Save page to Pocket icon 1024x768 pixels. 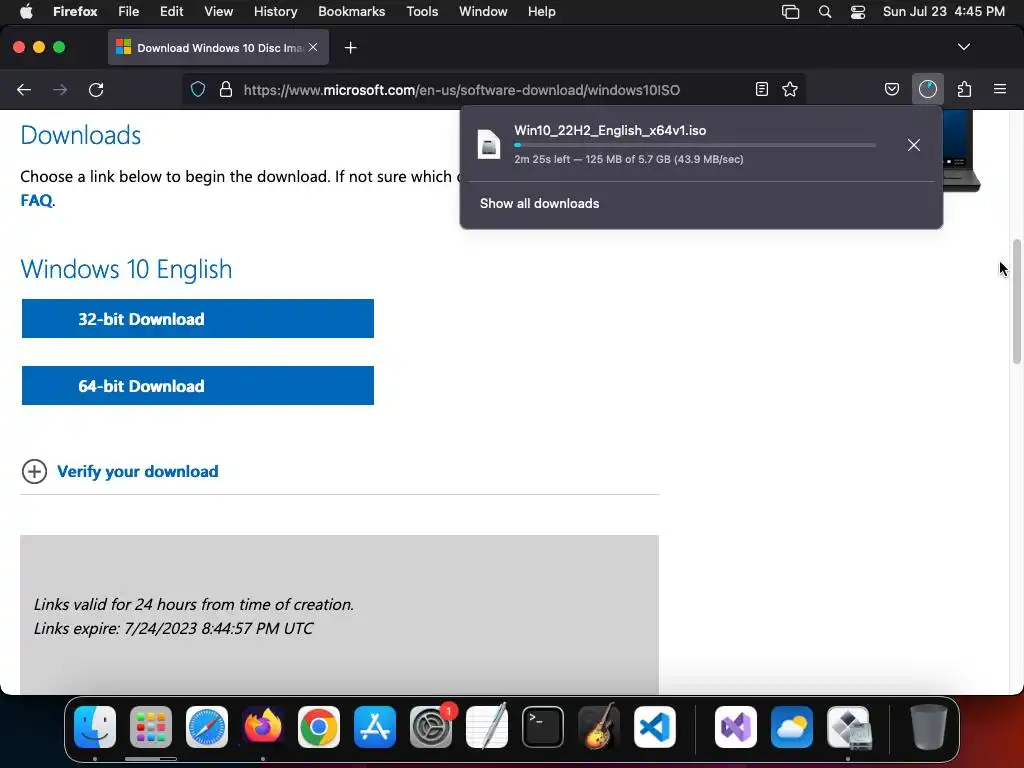click(x=891, y=89)
